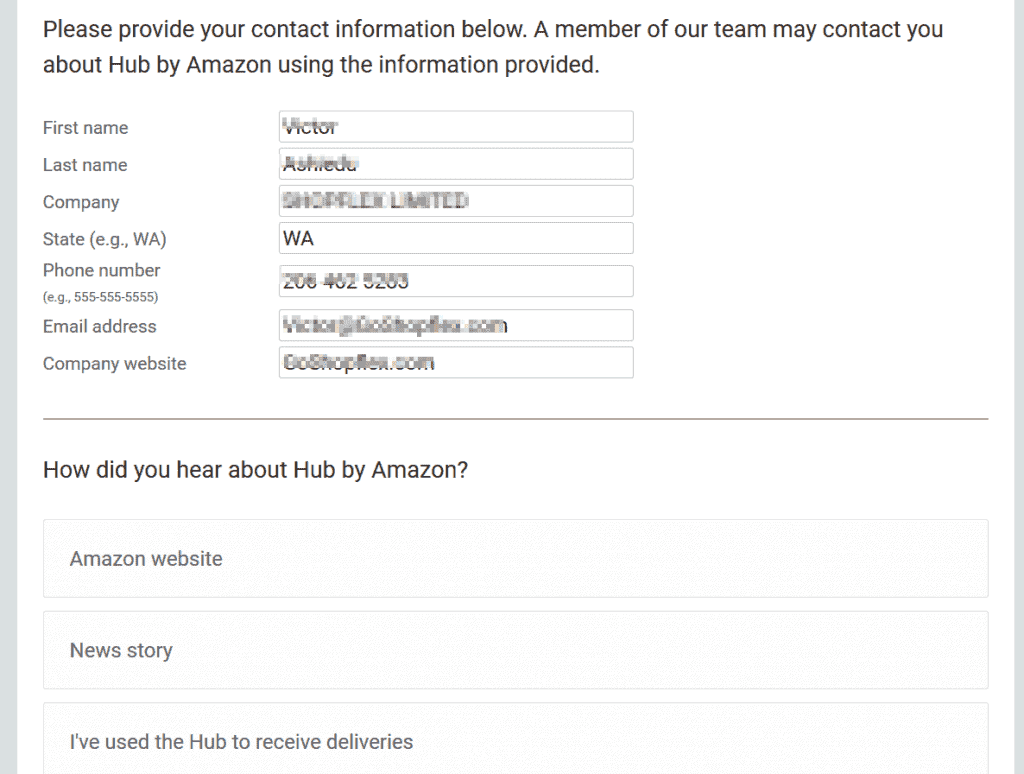This screenshot has height=774, width=1024.
Task: Select the Company input field
Action: (456, 201)
